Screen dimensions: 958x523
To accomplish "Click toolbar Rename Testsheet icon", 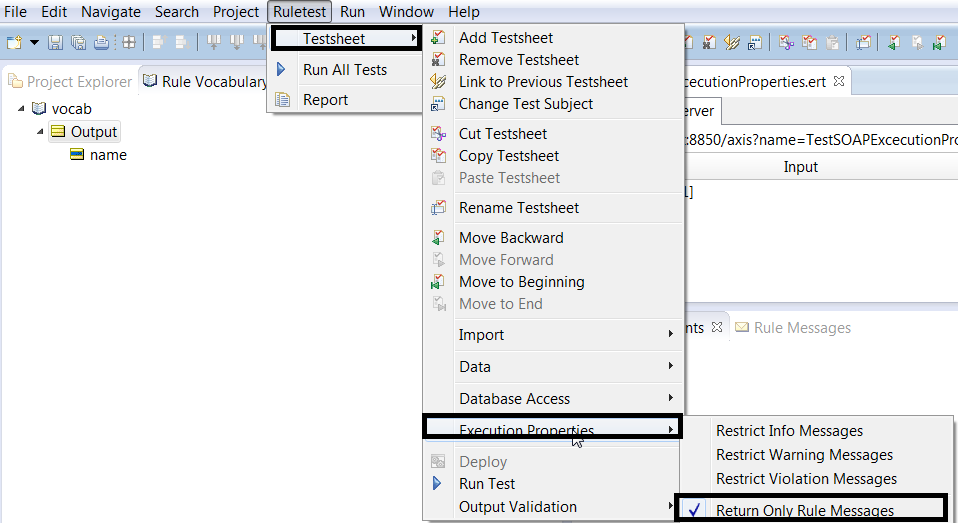I will point(863,42).
